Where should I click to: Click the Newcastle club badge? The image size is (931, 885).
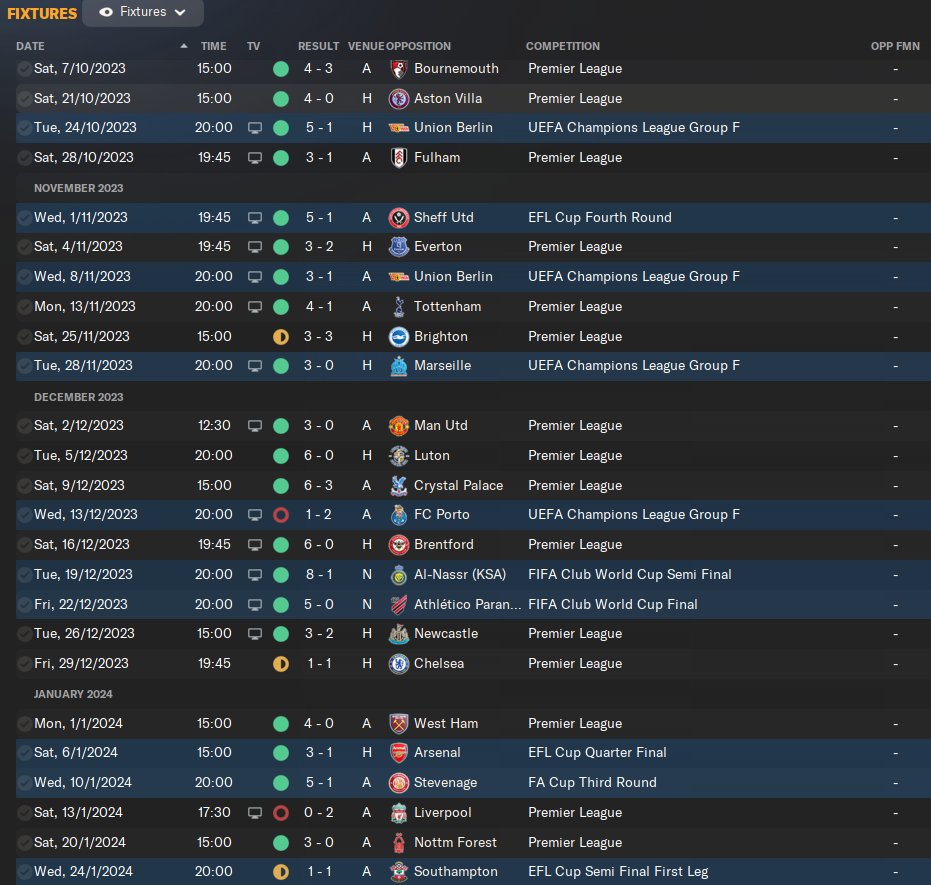[398, 634]
